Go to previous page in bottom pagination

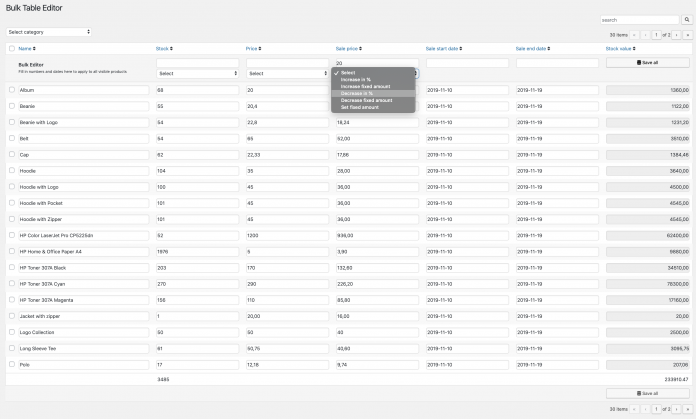[x=645, y=409]
